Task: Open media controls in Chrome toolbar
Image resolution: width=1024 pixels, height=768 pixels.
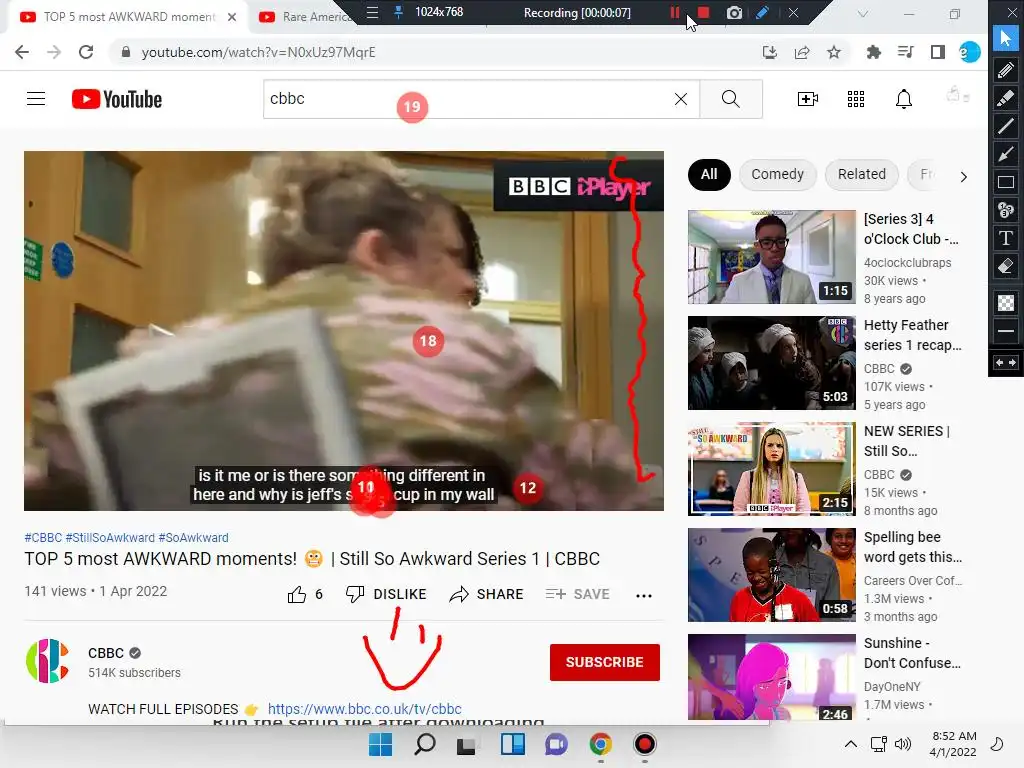Action: point(905,52)
